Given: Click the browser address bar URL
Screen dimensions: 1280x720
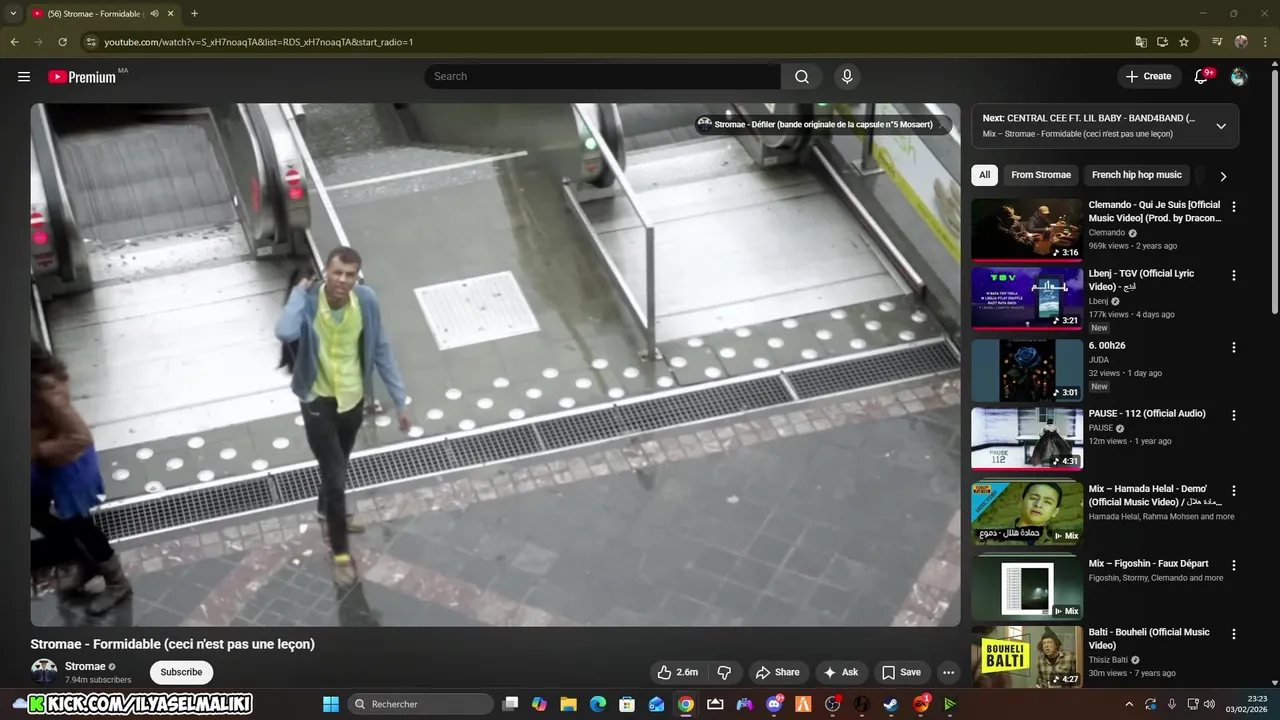Looking at the screenshot, I should (x=259, y=42).
